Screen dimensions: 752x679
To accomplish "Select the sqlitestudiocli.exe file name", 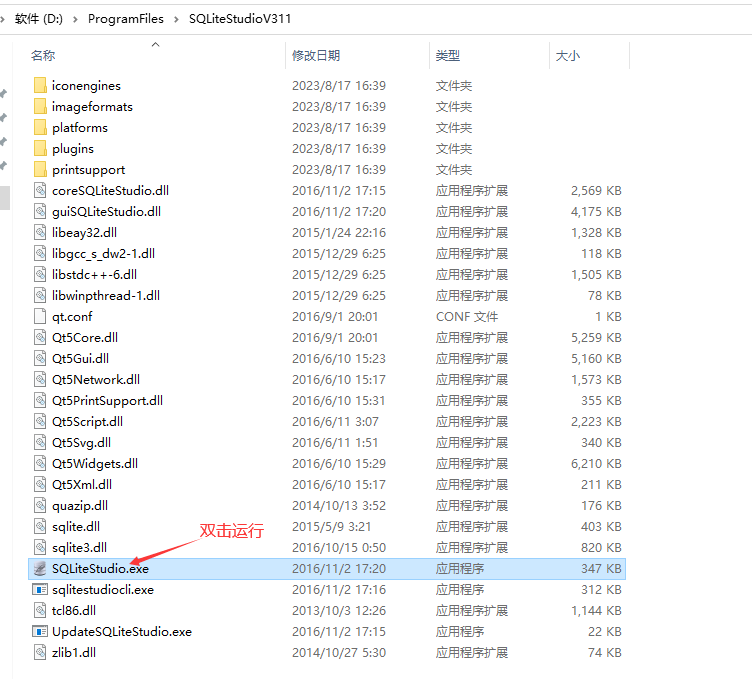I will [103, 590].
